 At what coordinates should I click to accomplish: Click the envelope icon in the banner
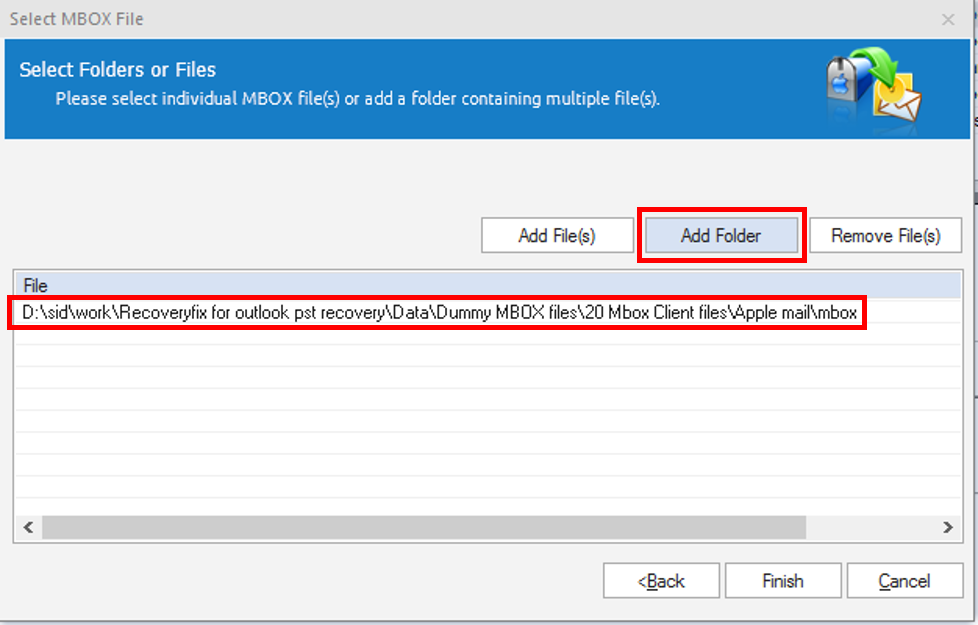click(898, 101)
